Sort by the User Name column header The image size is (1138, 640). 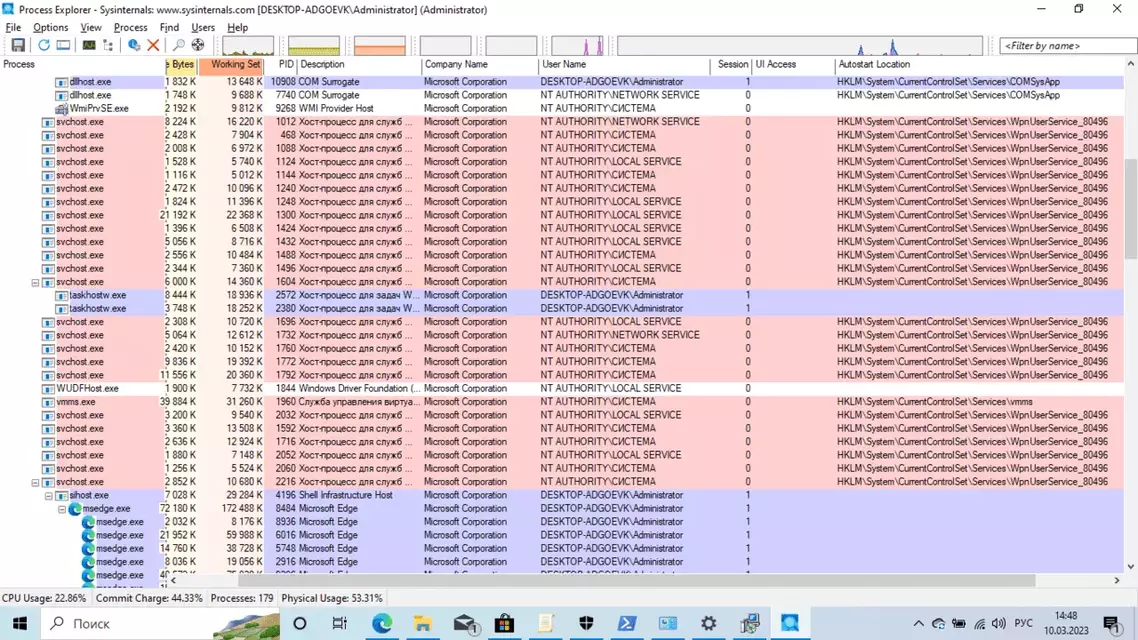point(624,65)
